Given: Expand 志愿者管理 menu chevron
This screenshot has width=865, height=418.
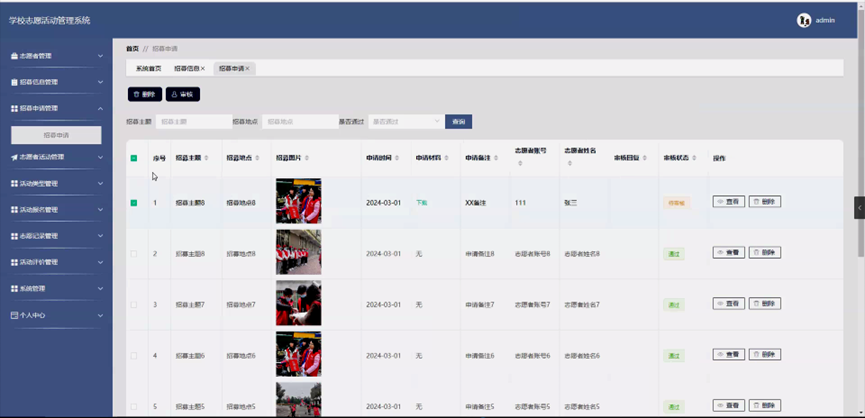Looking at the screenshot, I should (100, 56).
